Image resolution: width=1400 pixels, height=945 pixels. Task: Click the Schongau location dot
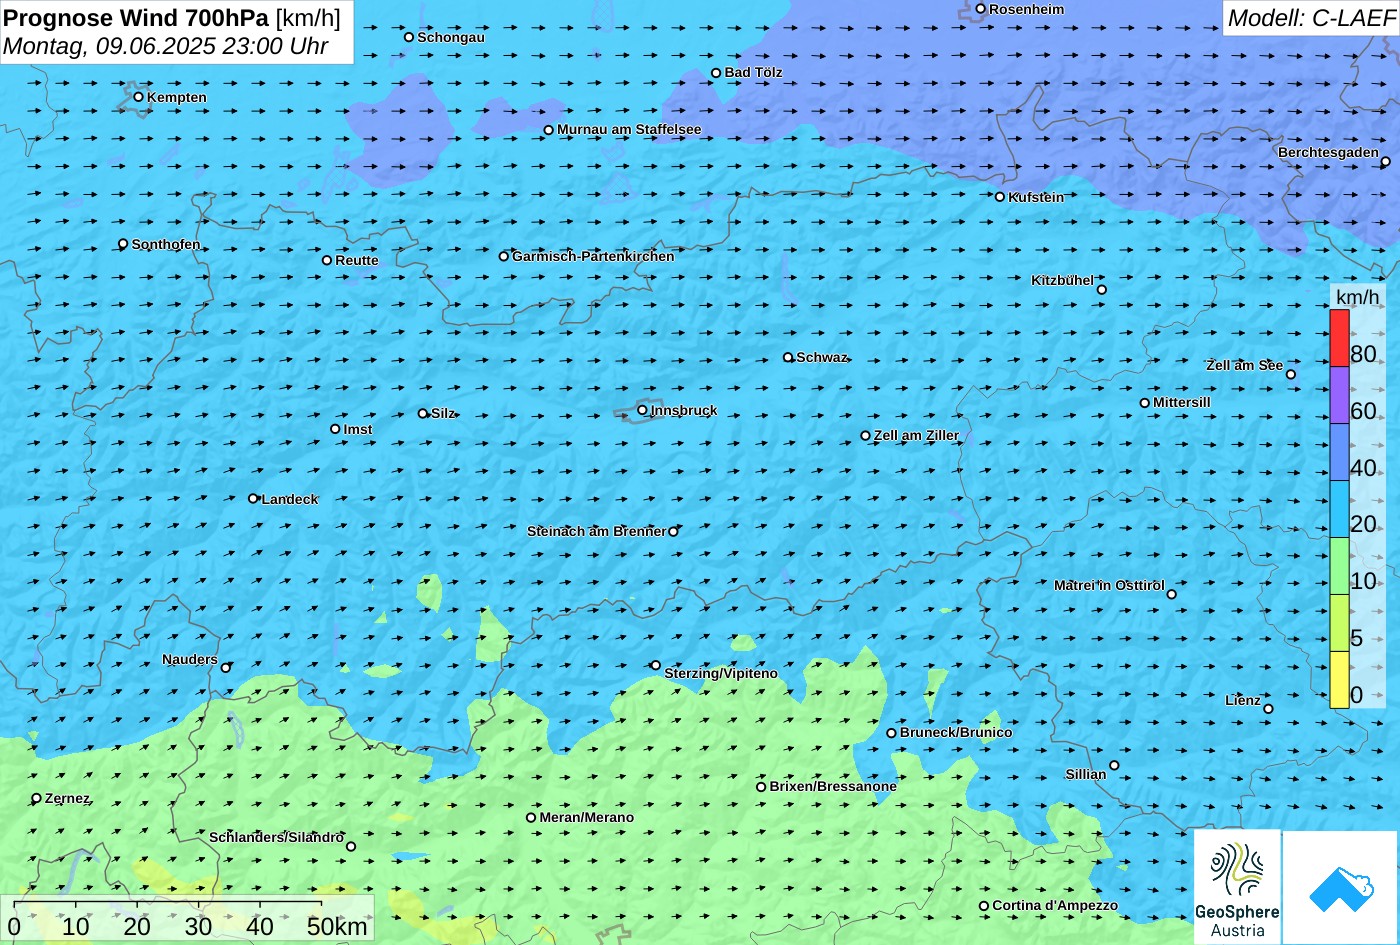(409, 37)
